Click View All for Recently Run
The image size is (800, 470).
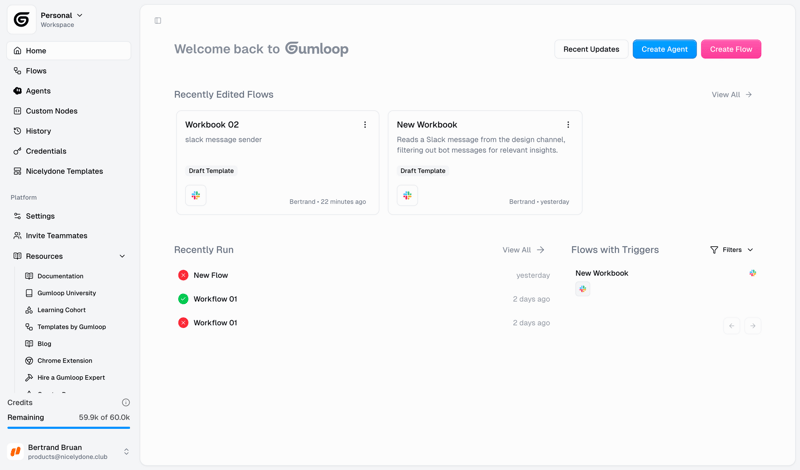click(x=523, y=250)
